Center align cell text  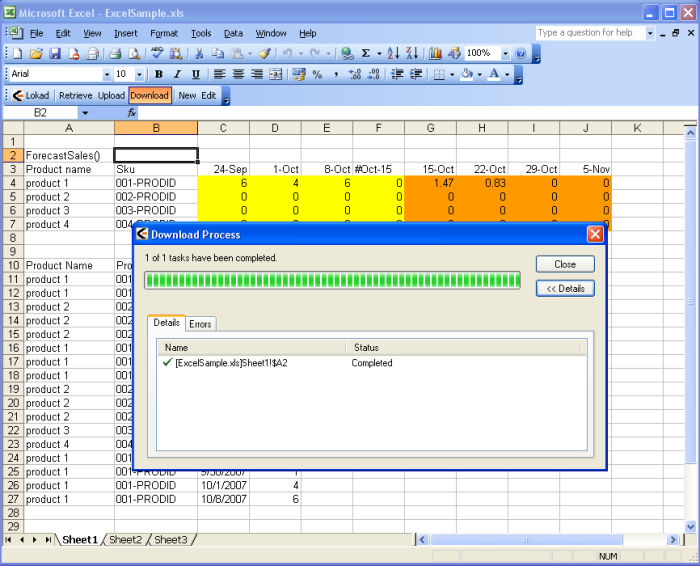238,75
